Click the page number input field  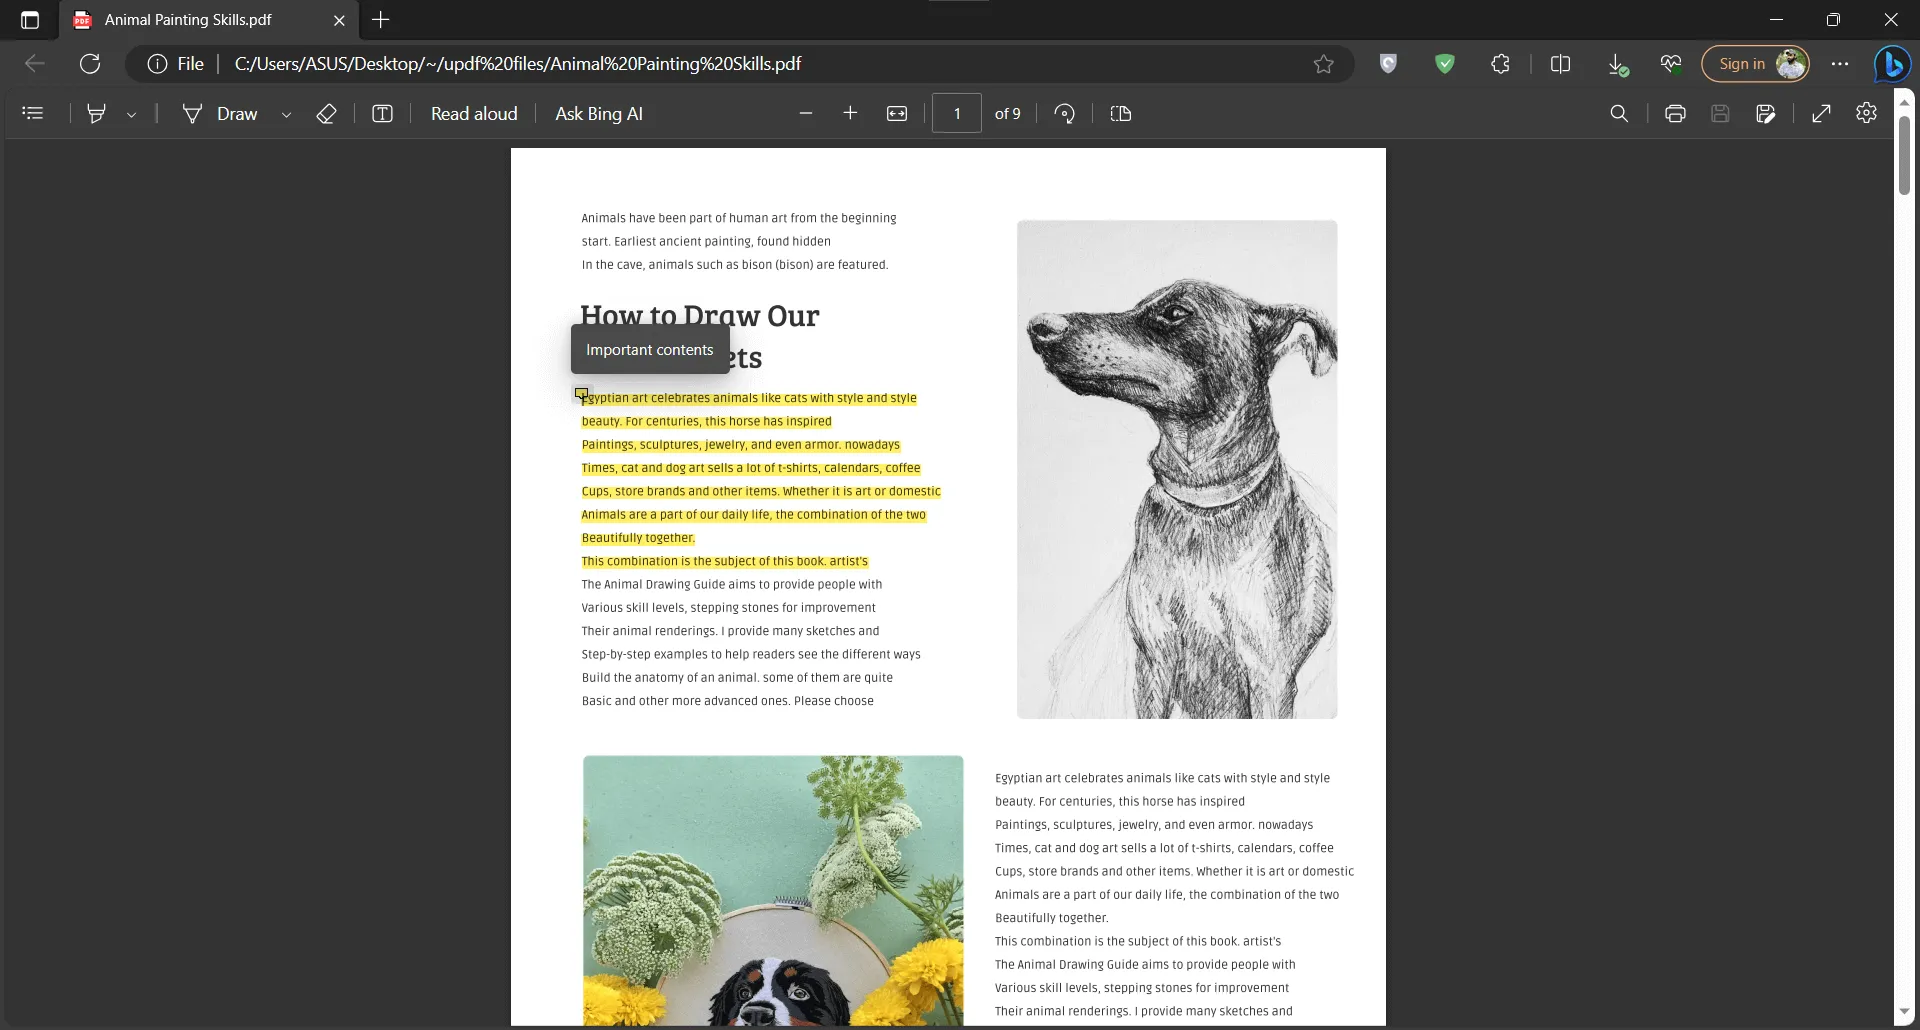click(956, 113)
